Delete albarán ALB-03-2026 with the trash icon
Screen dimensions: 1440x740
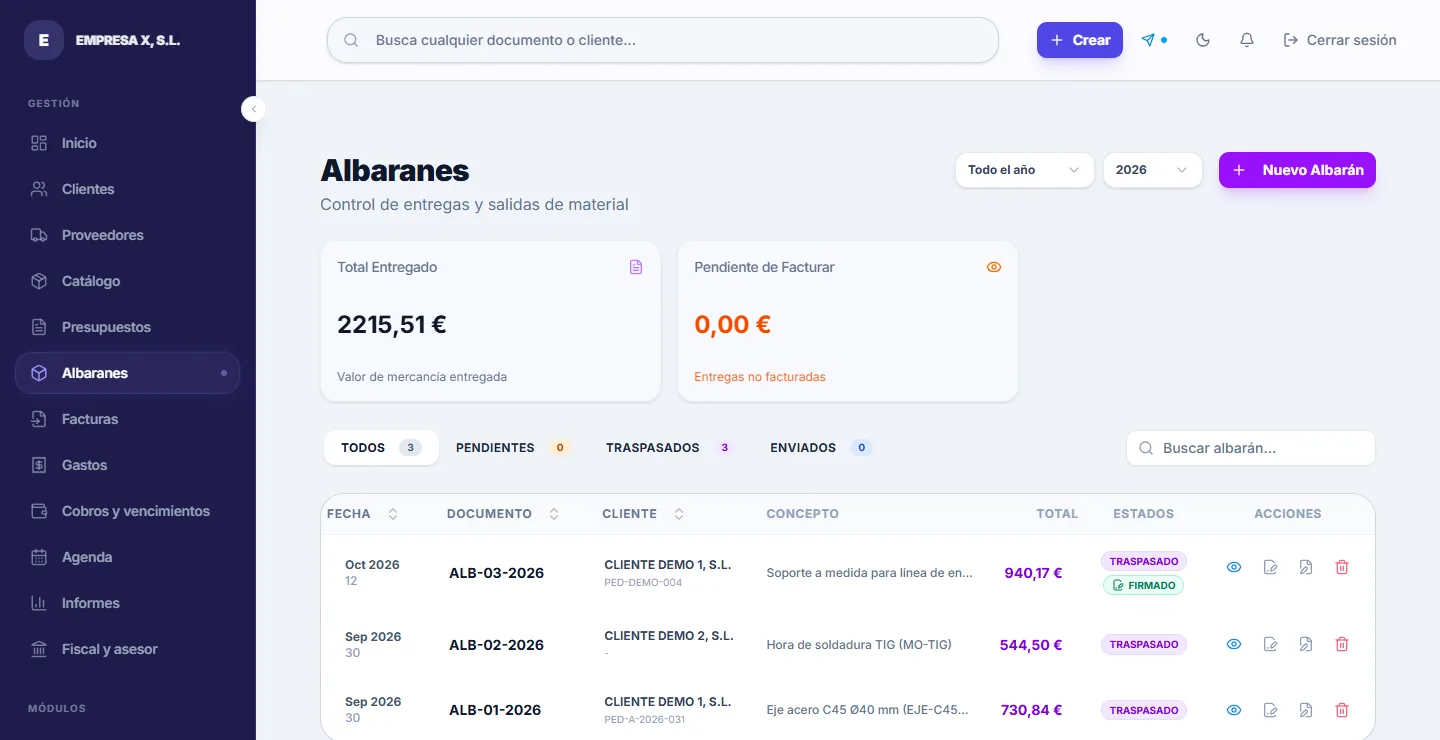1342,567
